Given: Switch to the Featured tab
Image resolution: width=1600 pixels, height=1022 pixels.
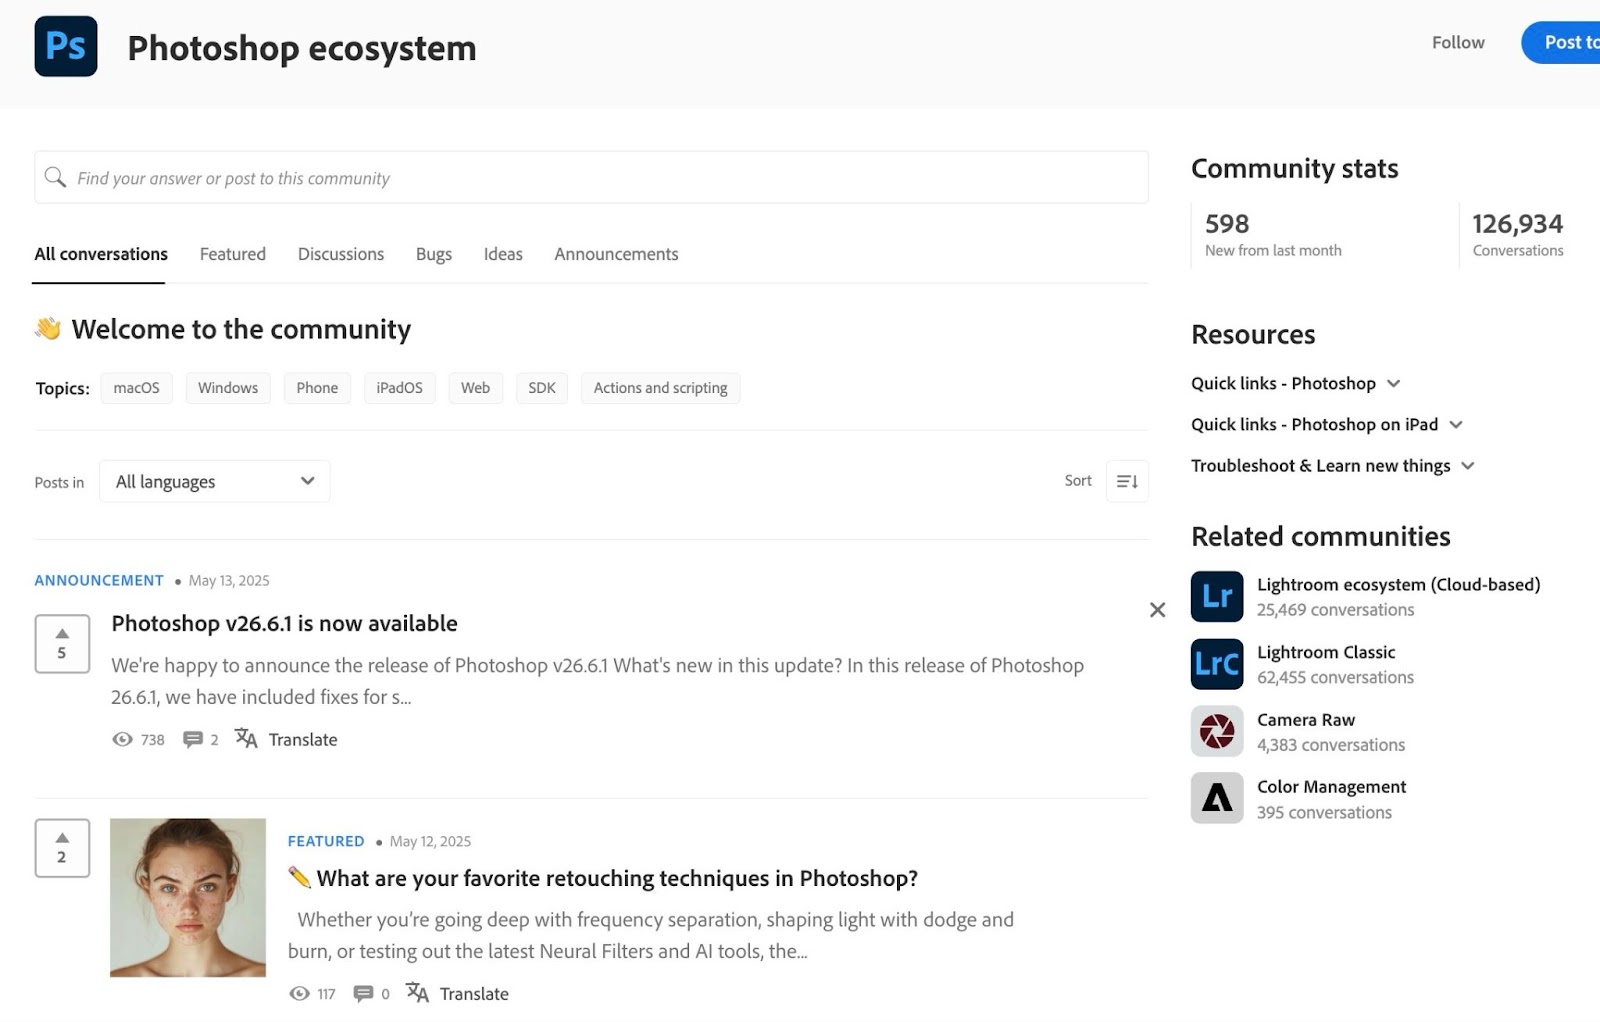Looking at the screenshot, I should [x=233, y=254].
